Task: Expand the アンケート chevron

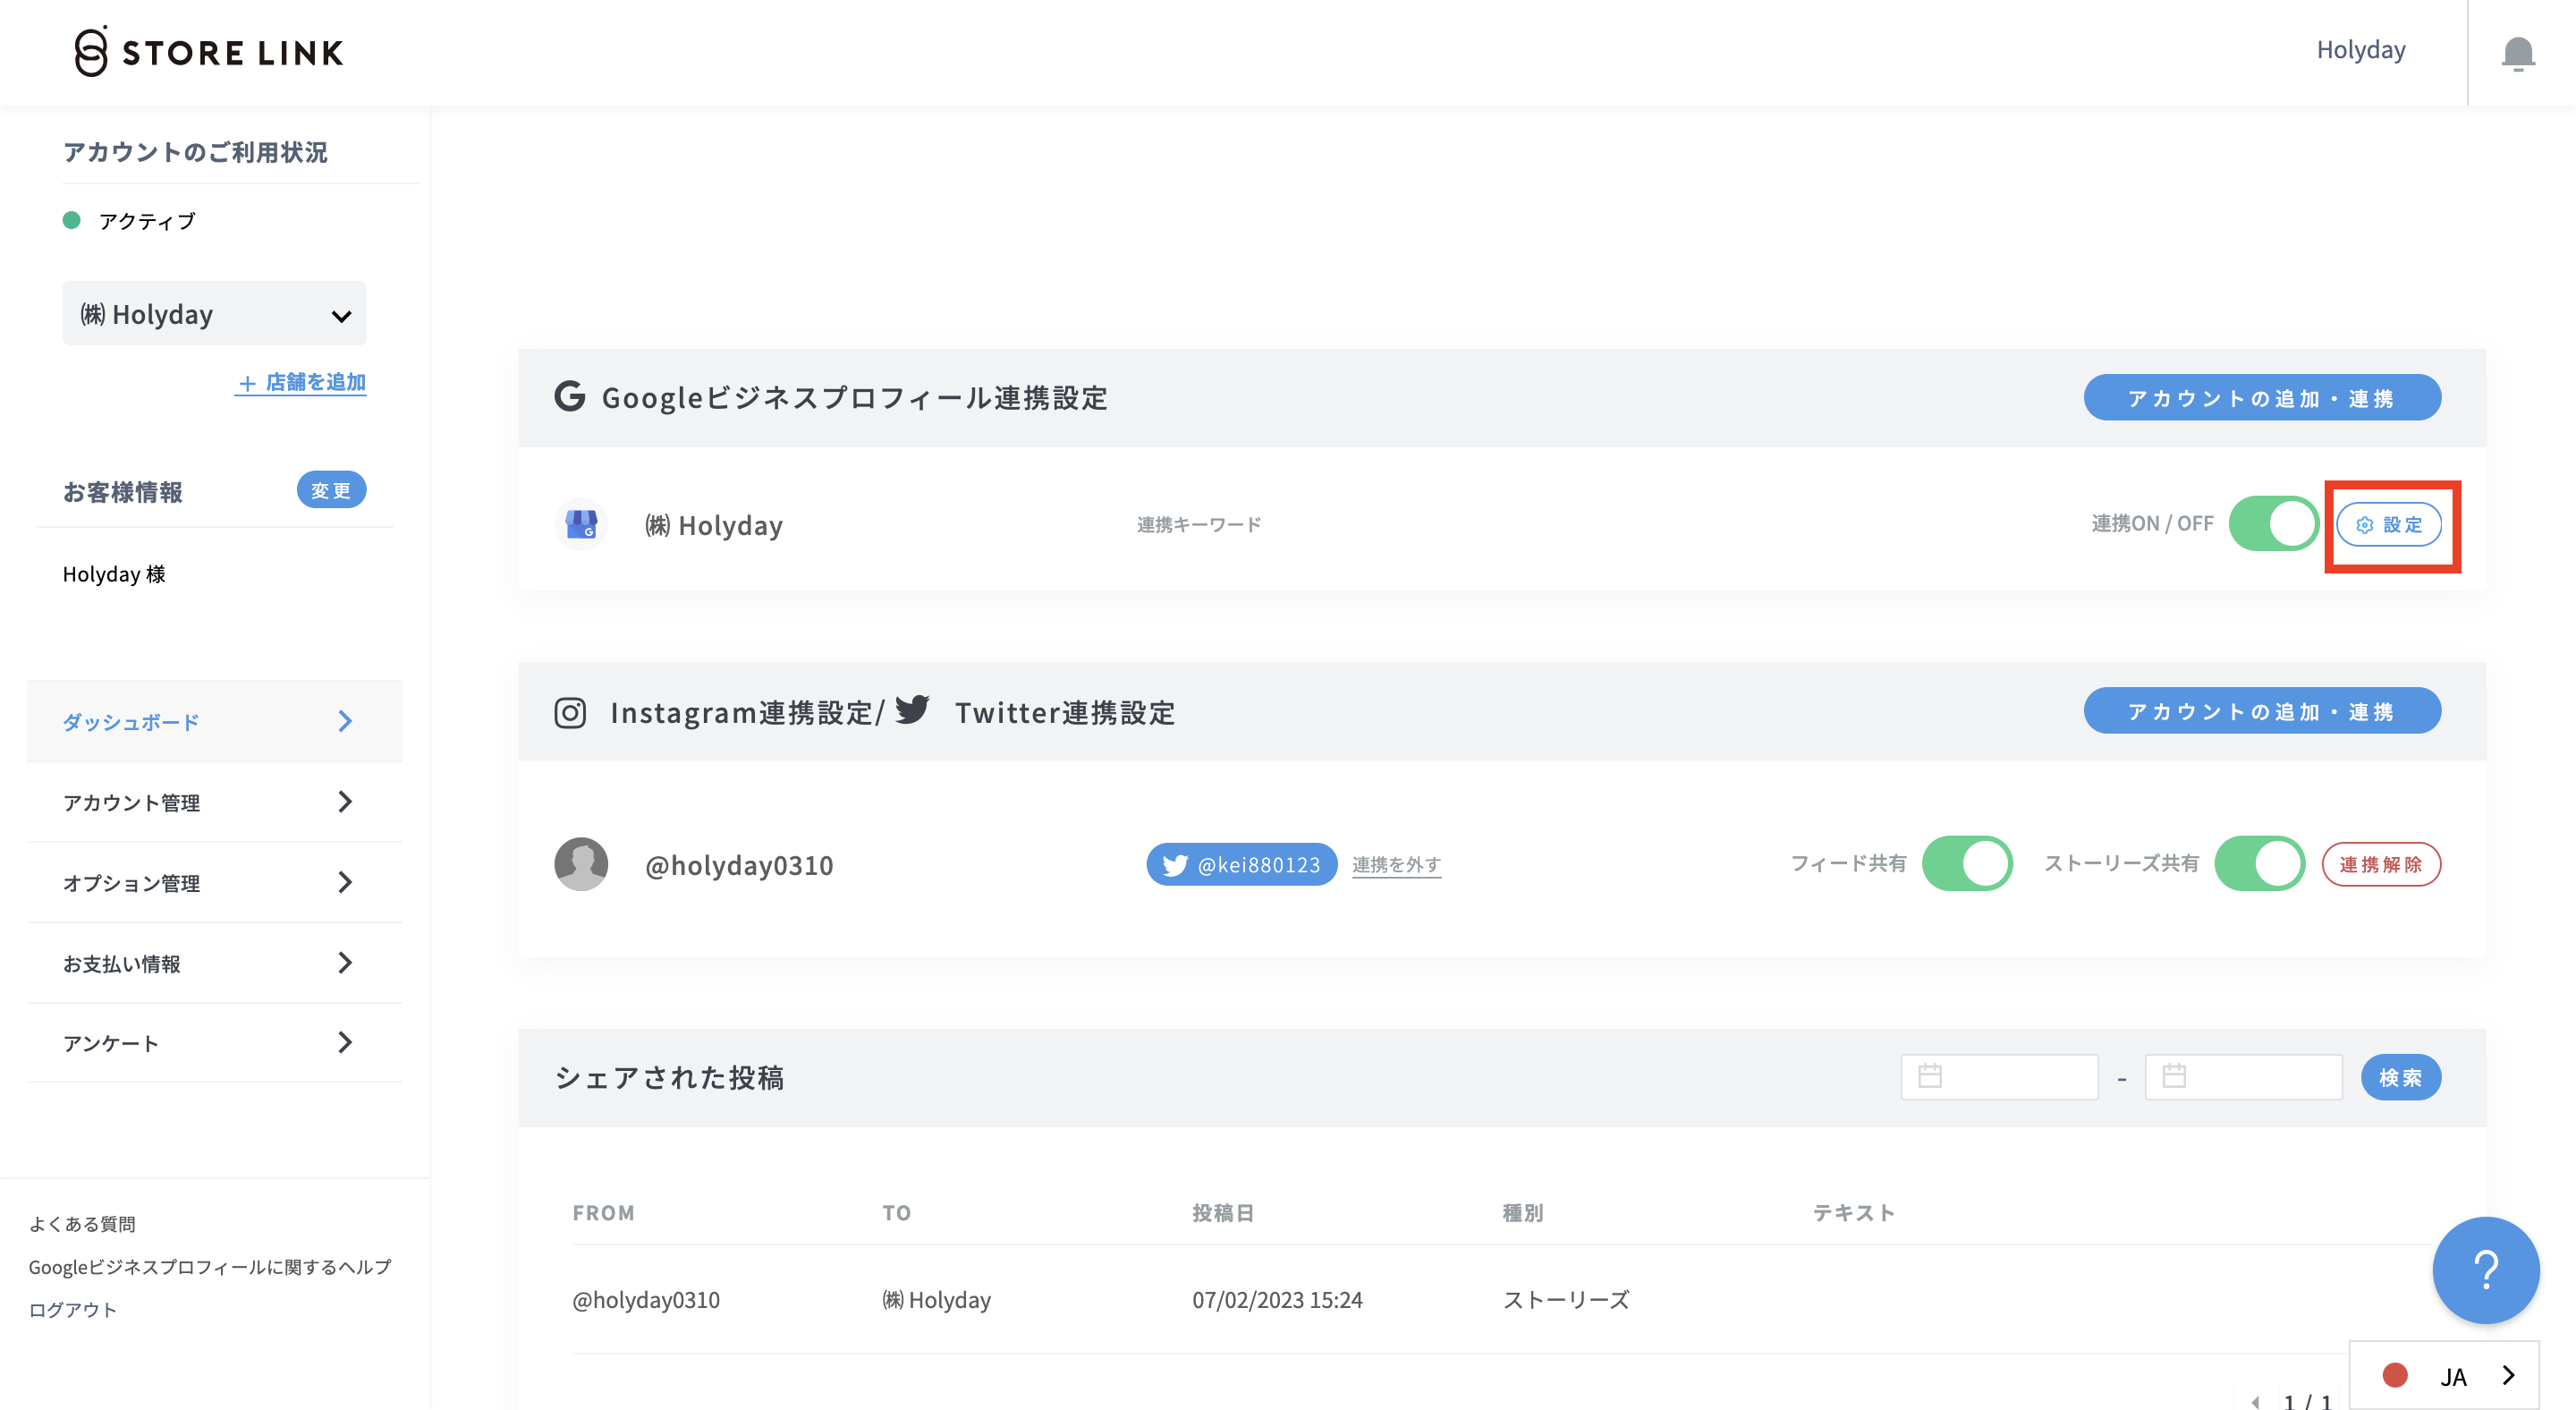Action: point(345,1042)
